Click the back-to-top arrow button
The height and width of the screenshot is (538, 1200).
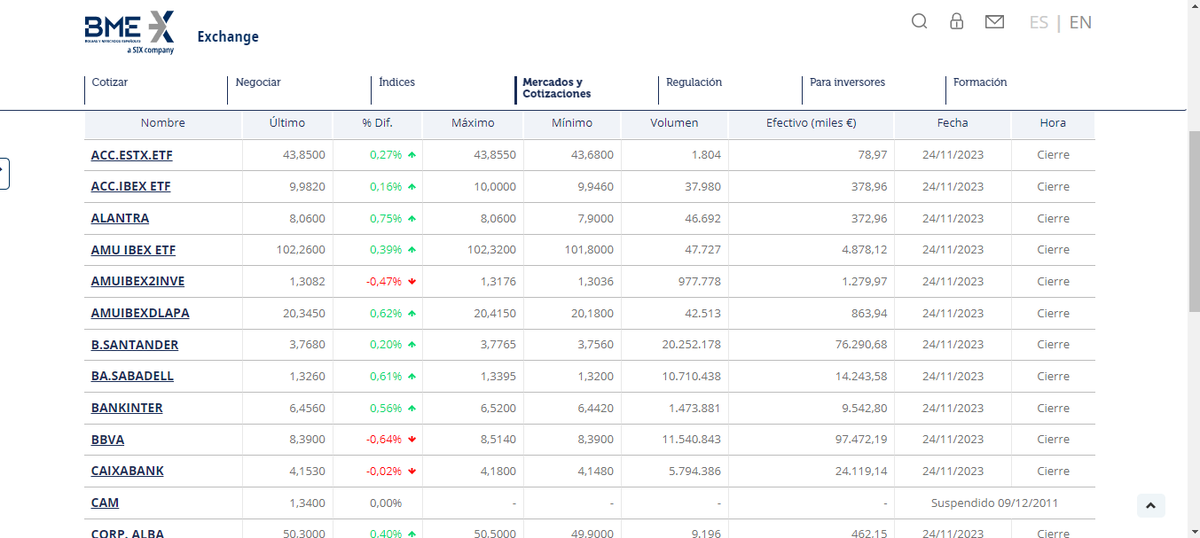coord(1151,506)
